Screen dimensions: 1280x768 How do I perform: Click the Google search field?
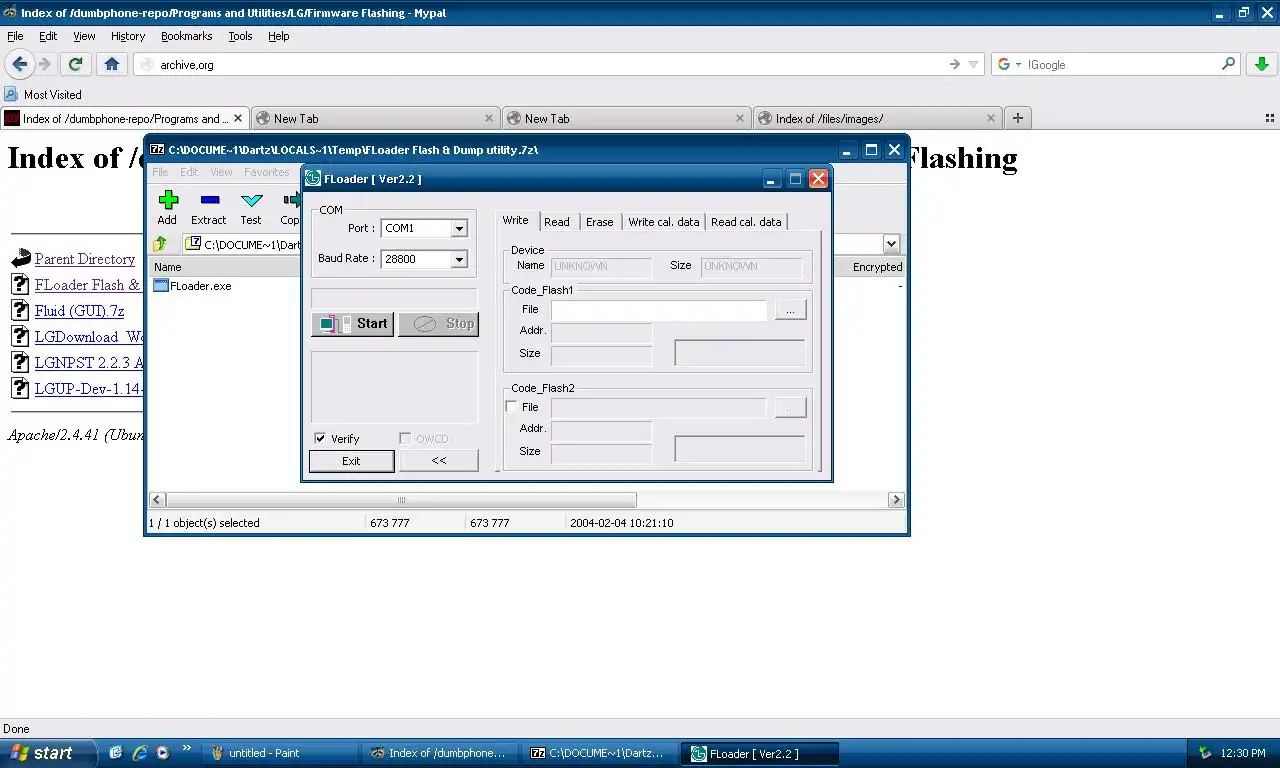pos(1122,64)
